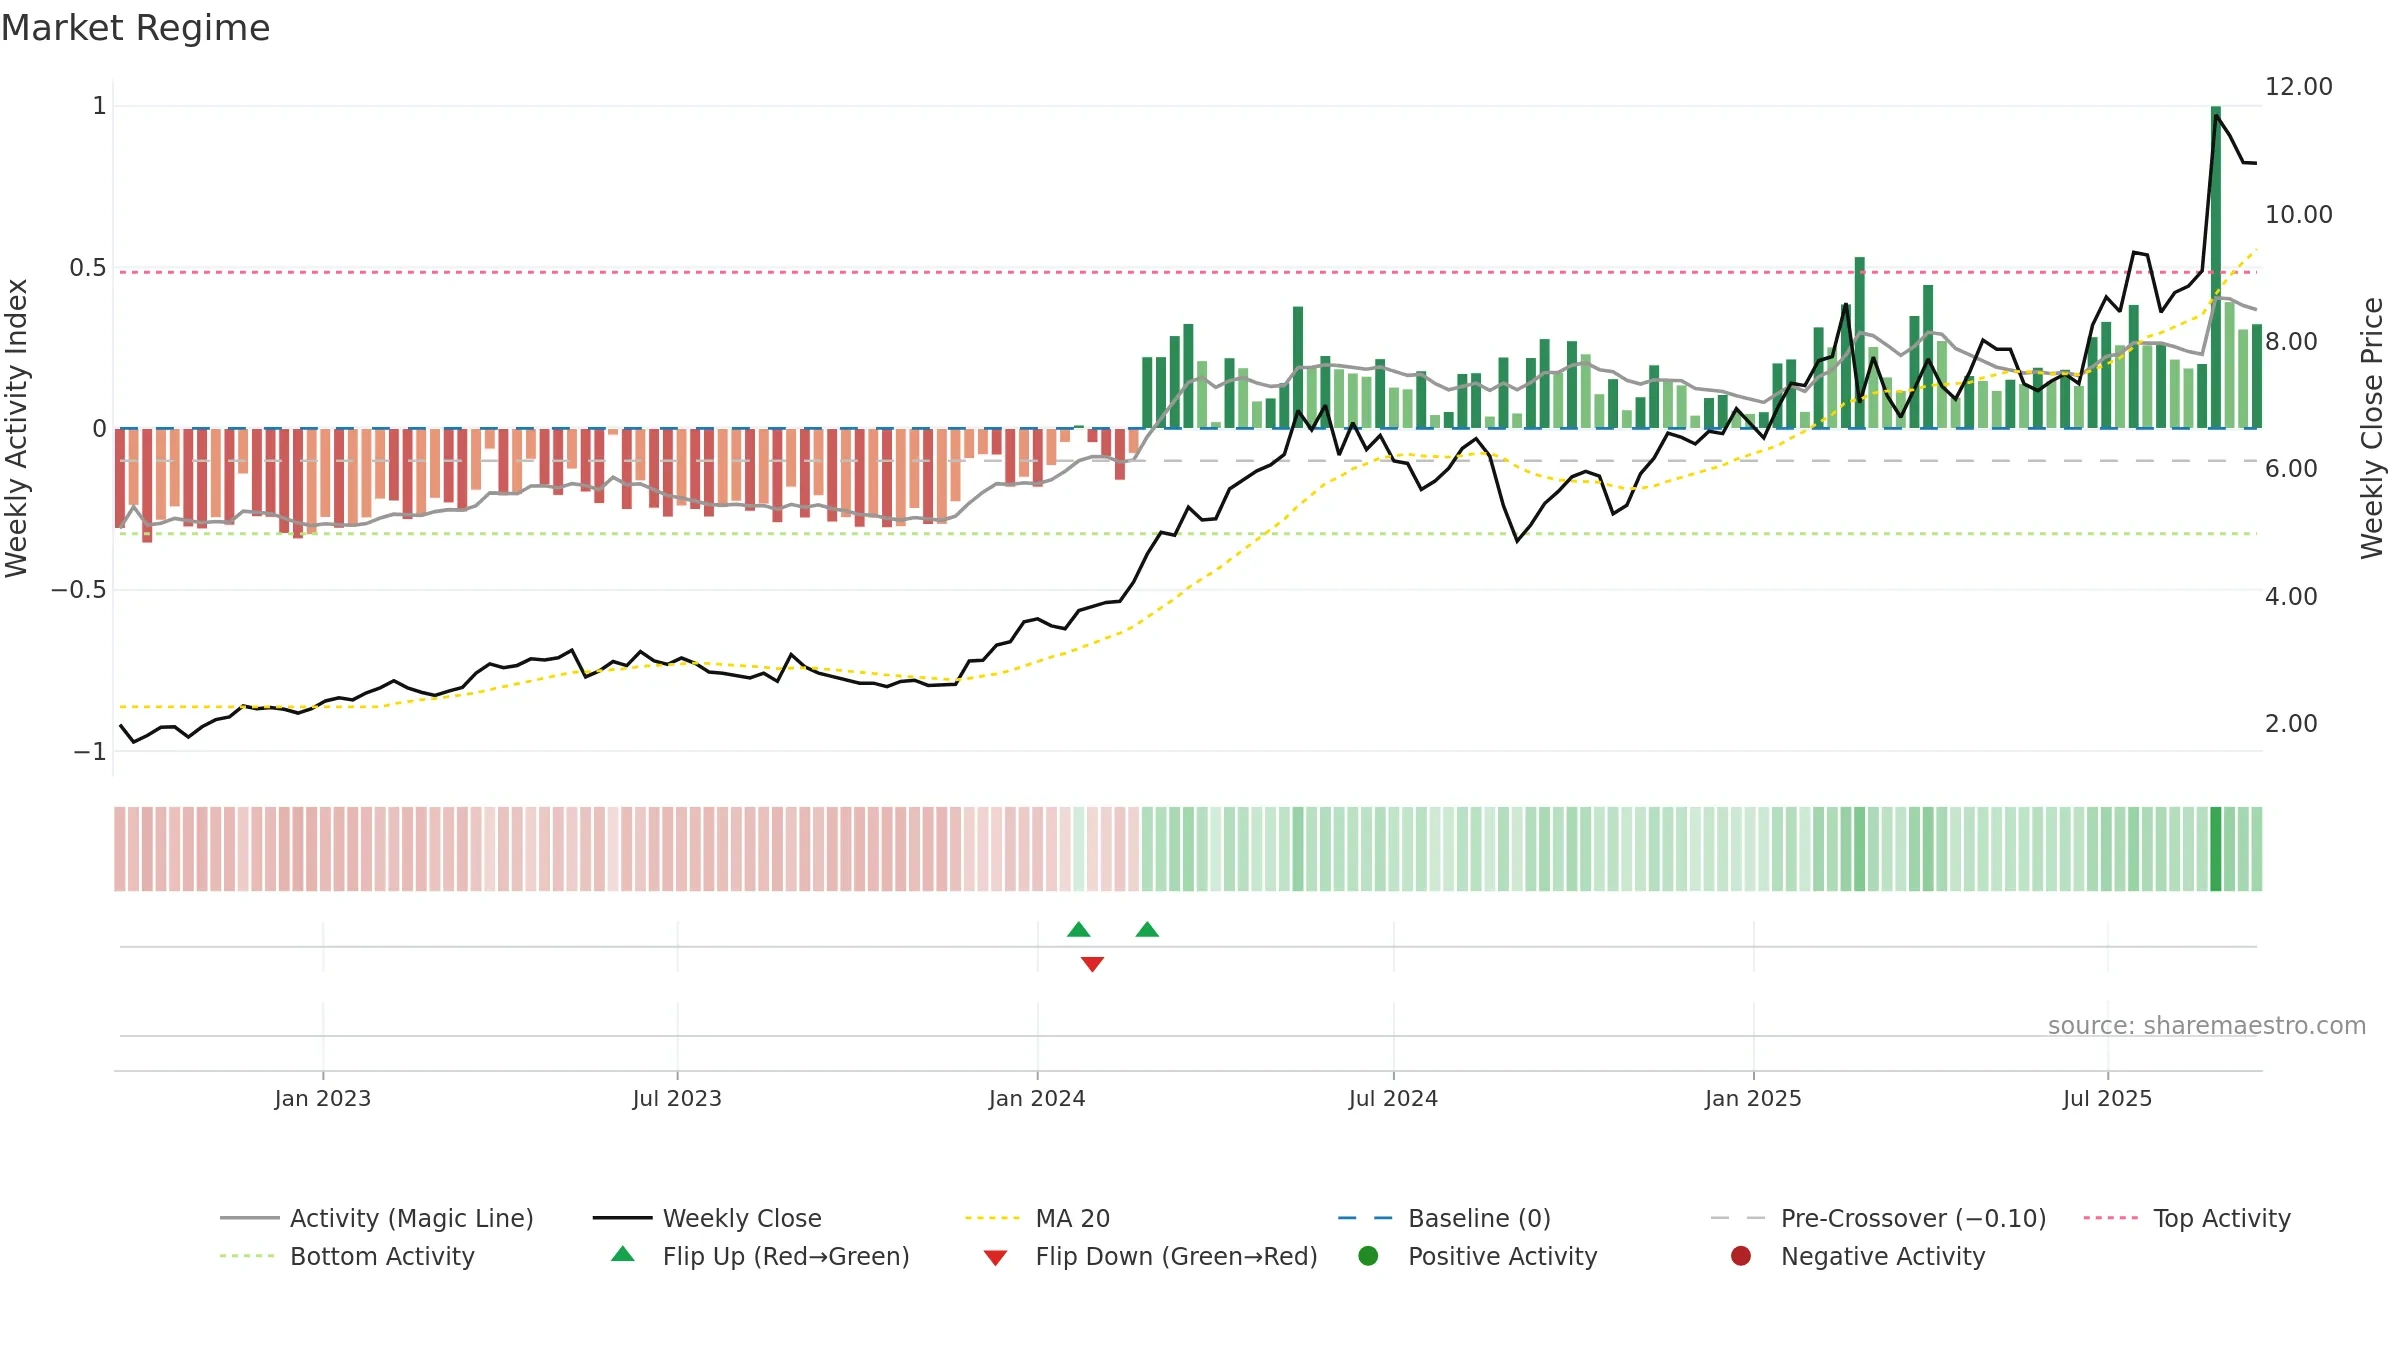Click the 6.00 price axis tick

[x=2291, y=469]
